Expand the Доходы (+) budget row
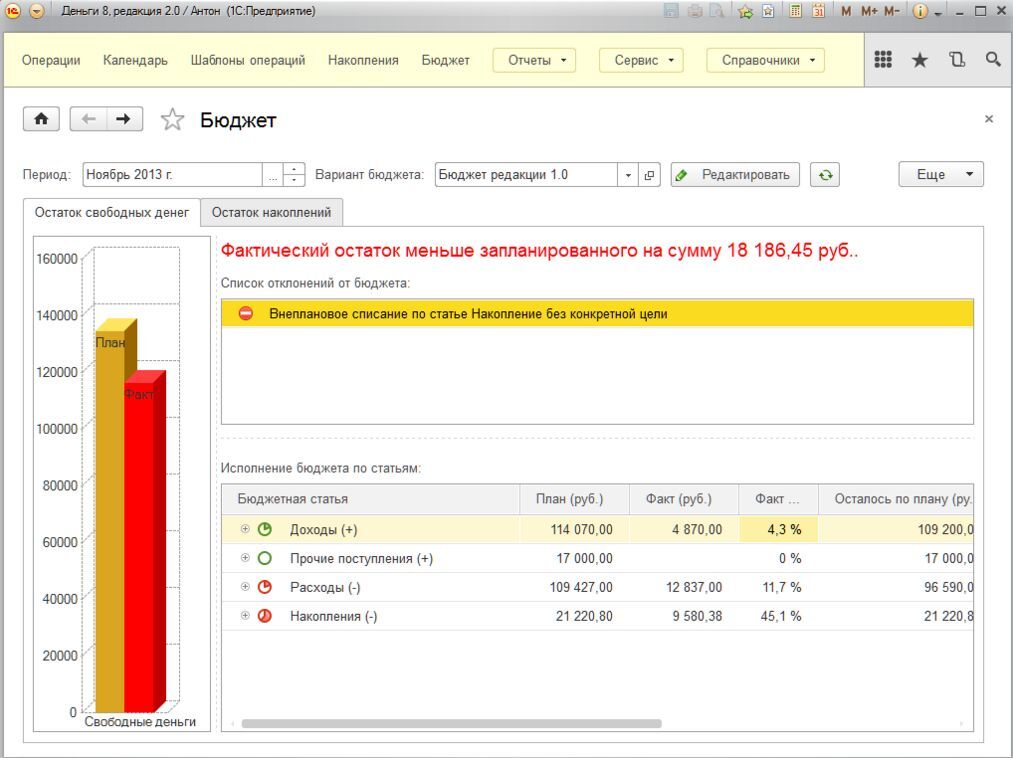 click(245, 529)
